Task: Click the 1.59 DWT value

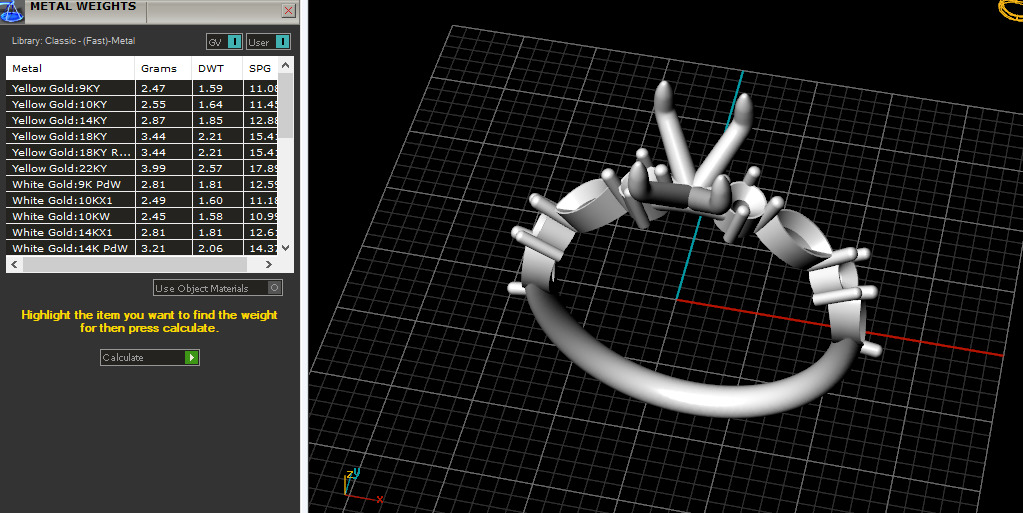Action: pos(211,88)
